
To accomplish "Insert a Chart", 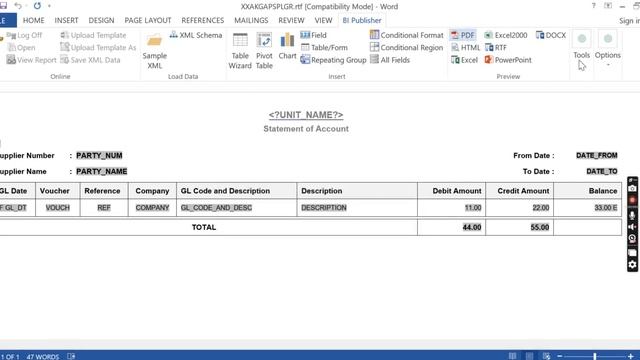I will click(287, 47).
